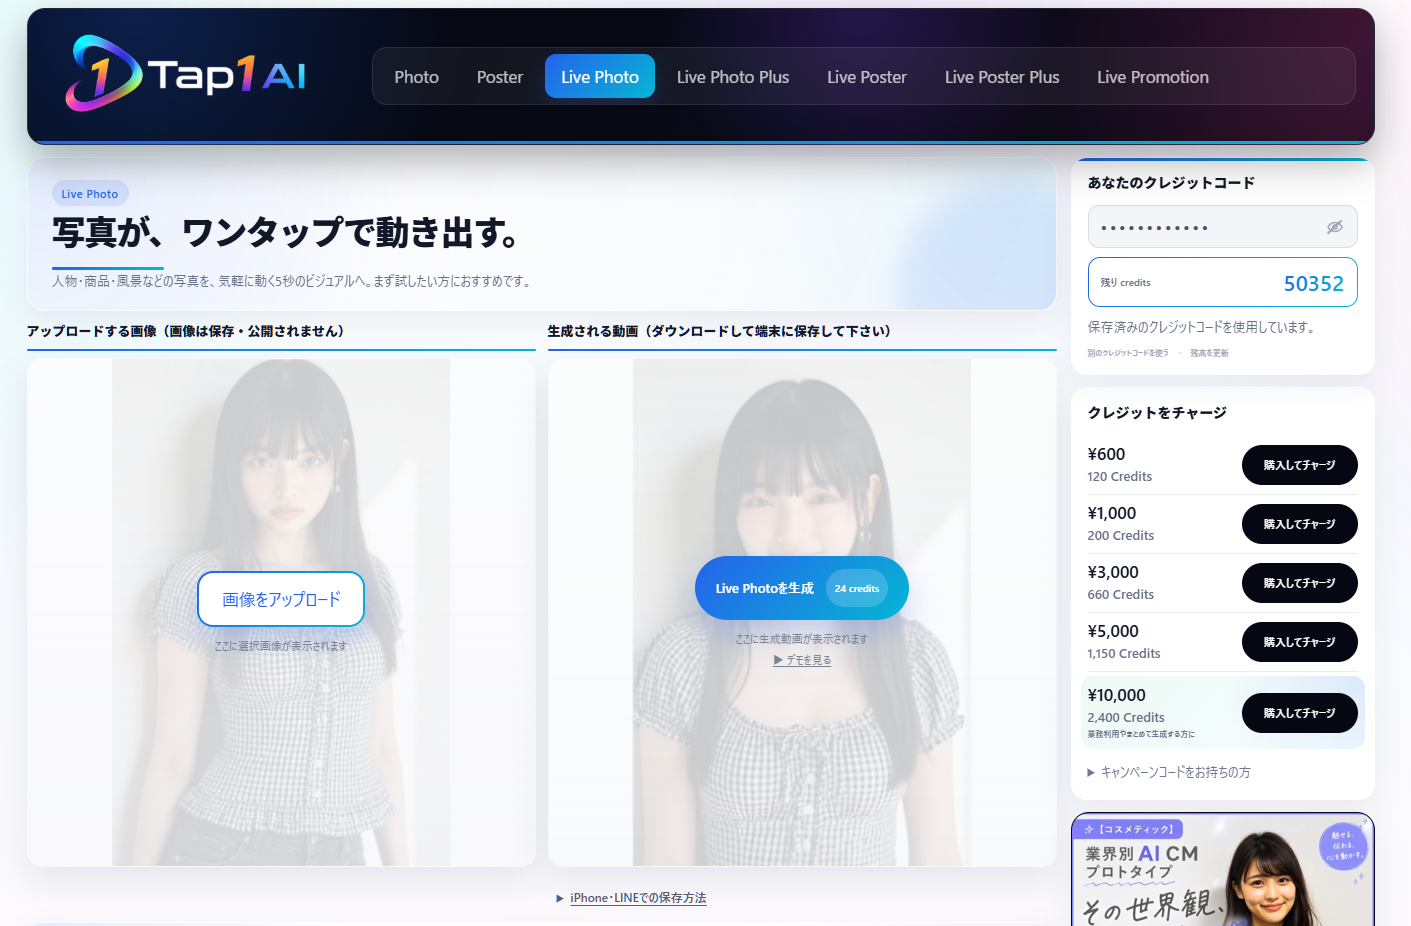1411x926 pixels.
Task: Switch to the Poster tab
Action: pos(500,77)
